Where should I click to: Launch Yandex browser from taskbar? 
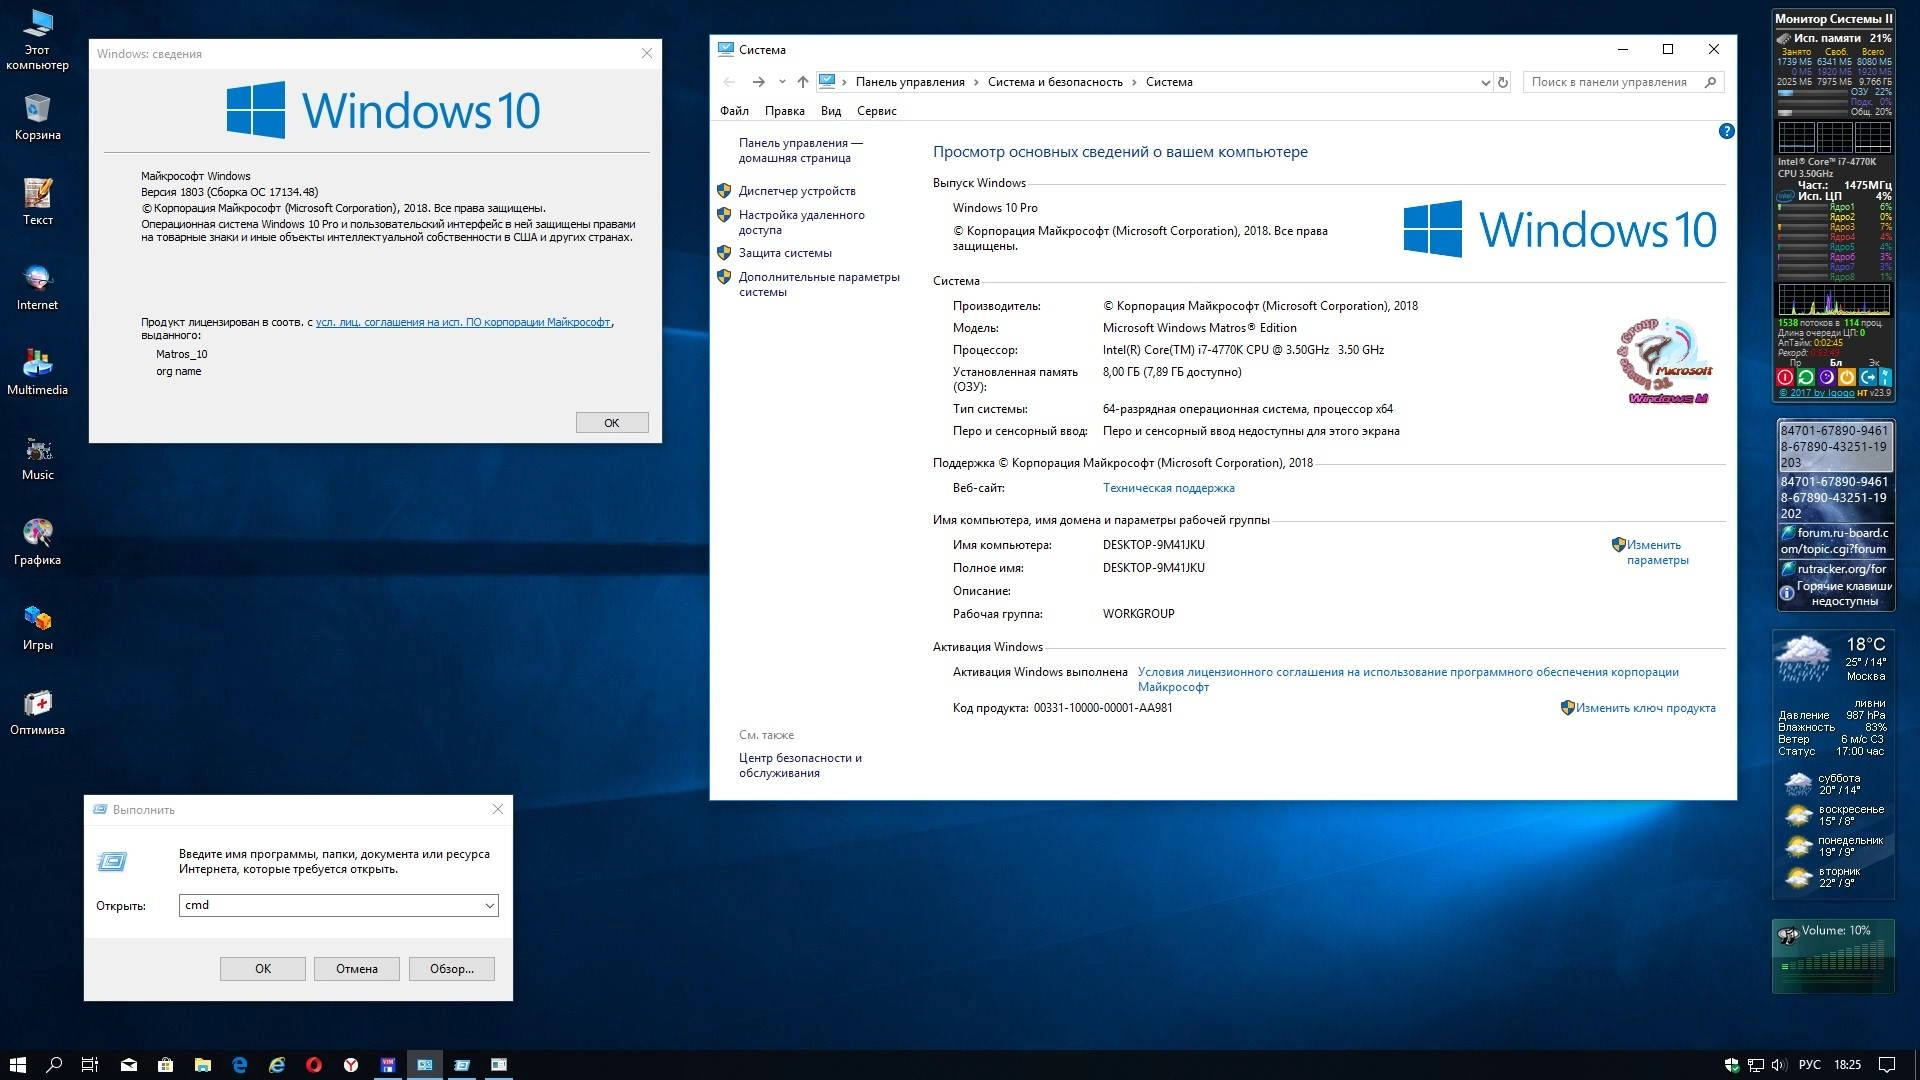click(351, 1065)
